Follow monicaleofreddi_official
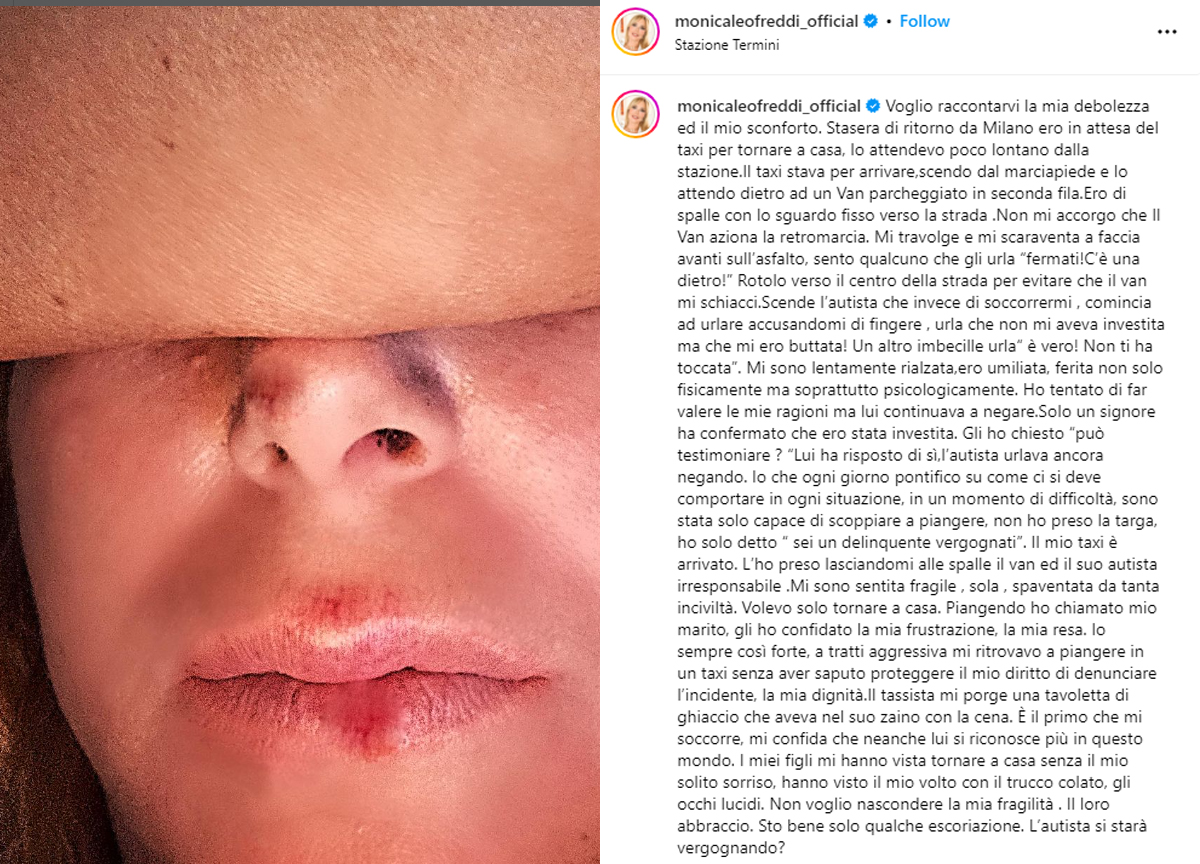The width and height of the screenshot is (1200, 864). tap(925, 21)
